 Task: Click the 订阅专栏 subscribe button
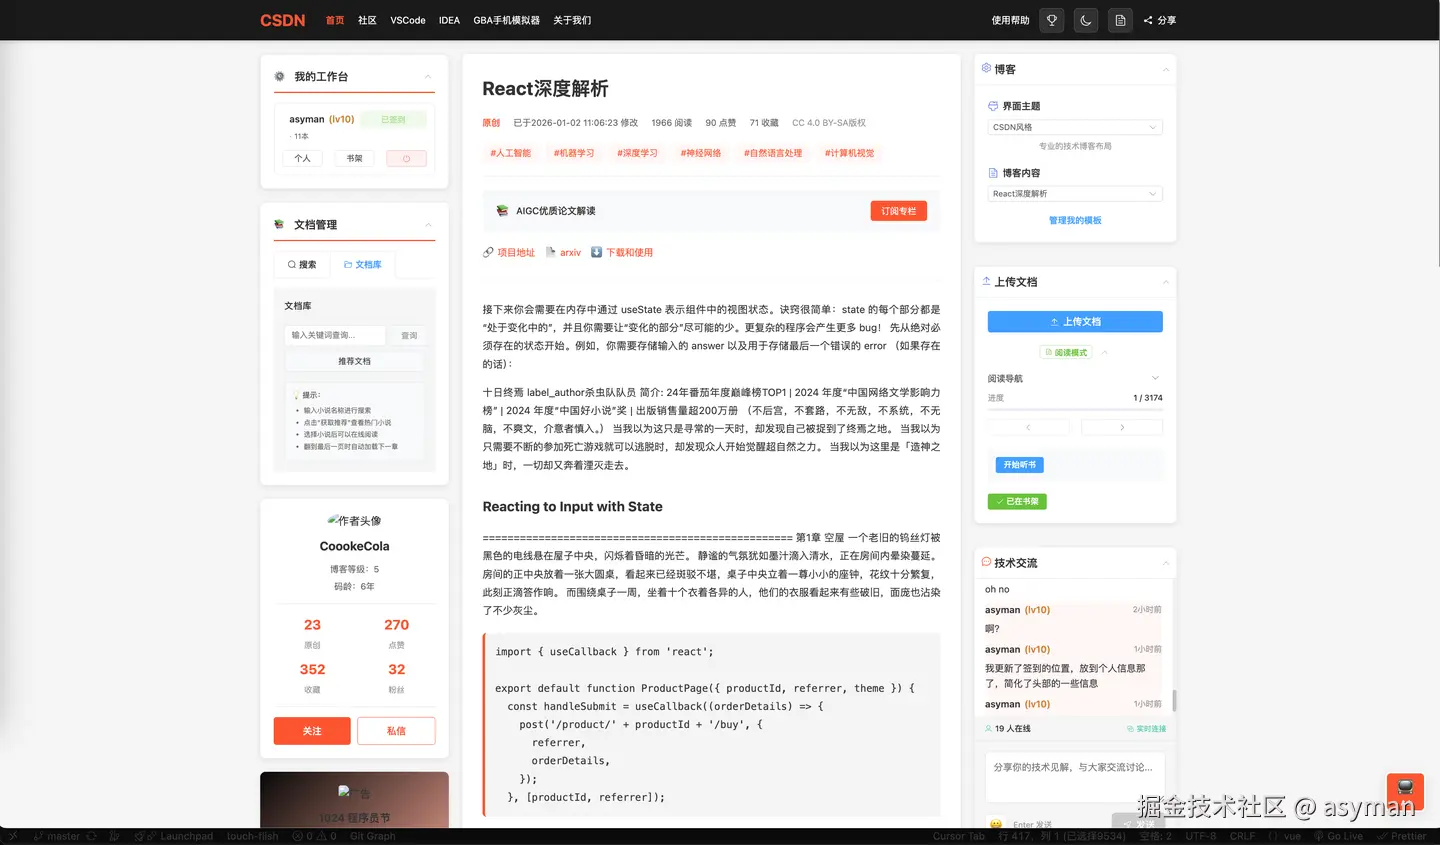point(898,211)
